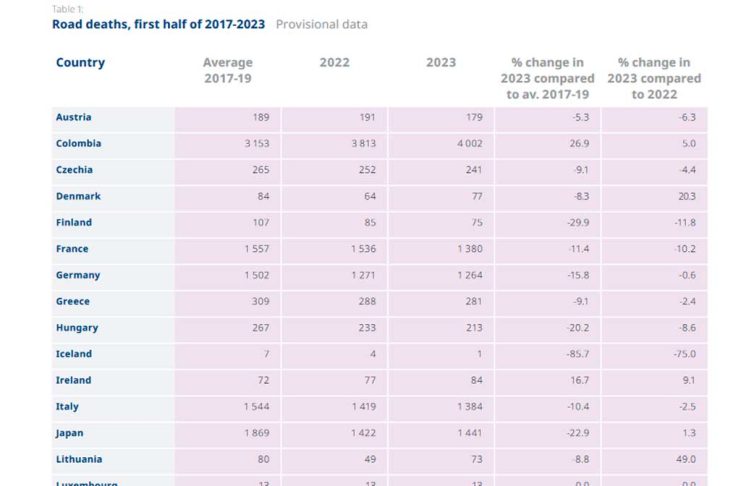Click the 'Provisional data' label

coord(321,24)
